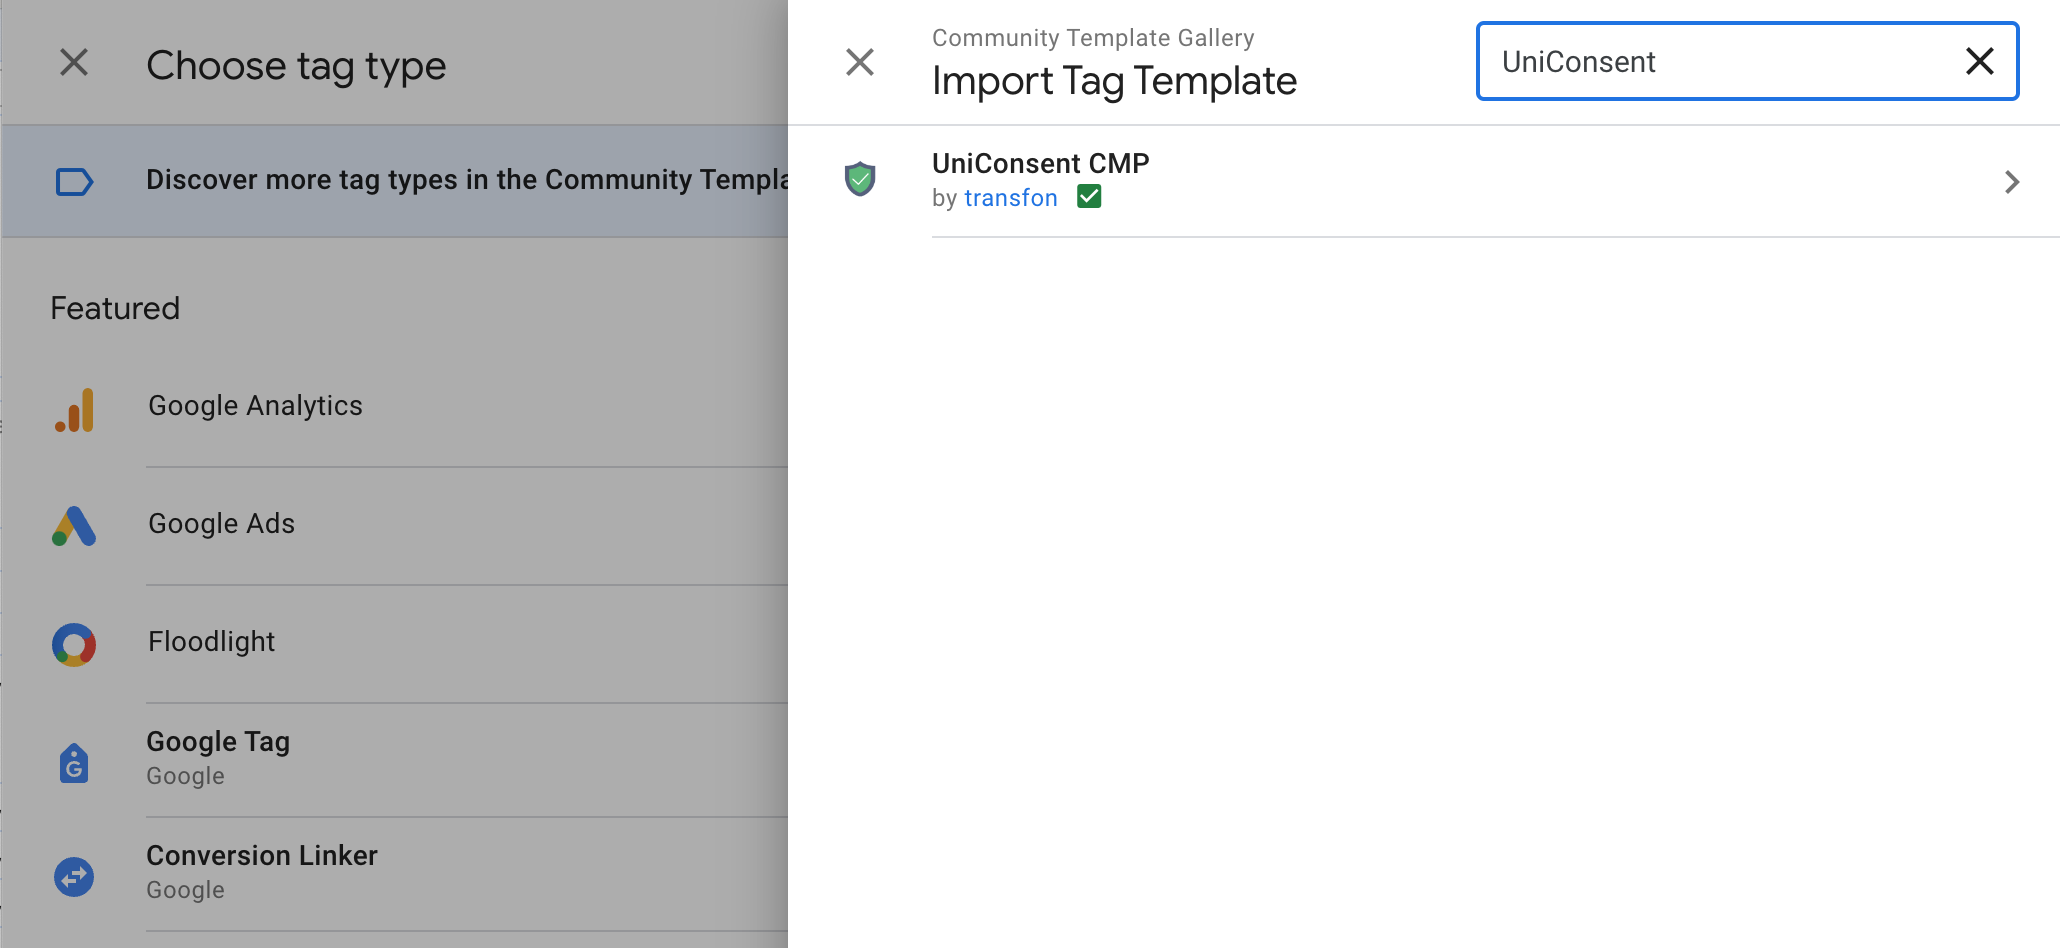Image resolution: width=2060 pixels, height=948 pixels.
Task: Choose the Google Ads tag type
Action: click(221, 524)
